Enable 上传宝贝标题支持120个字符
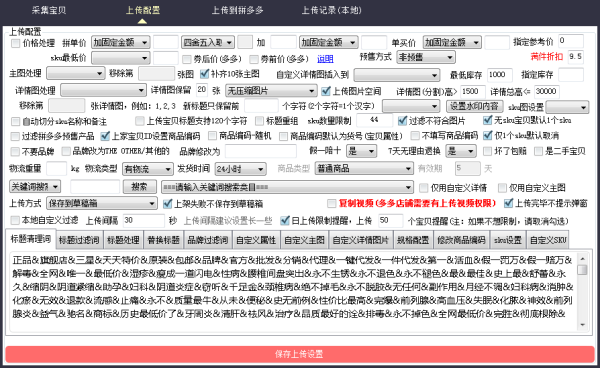600x368 pixels. [x=140, y=121]
